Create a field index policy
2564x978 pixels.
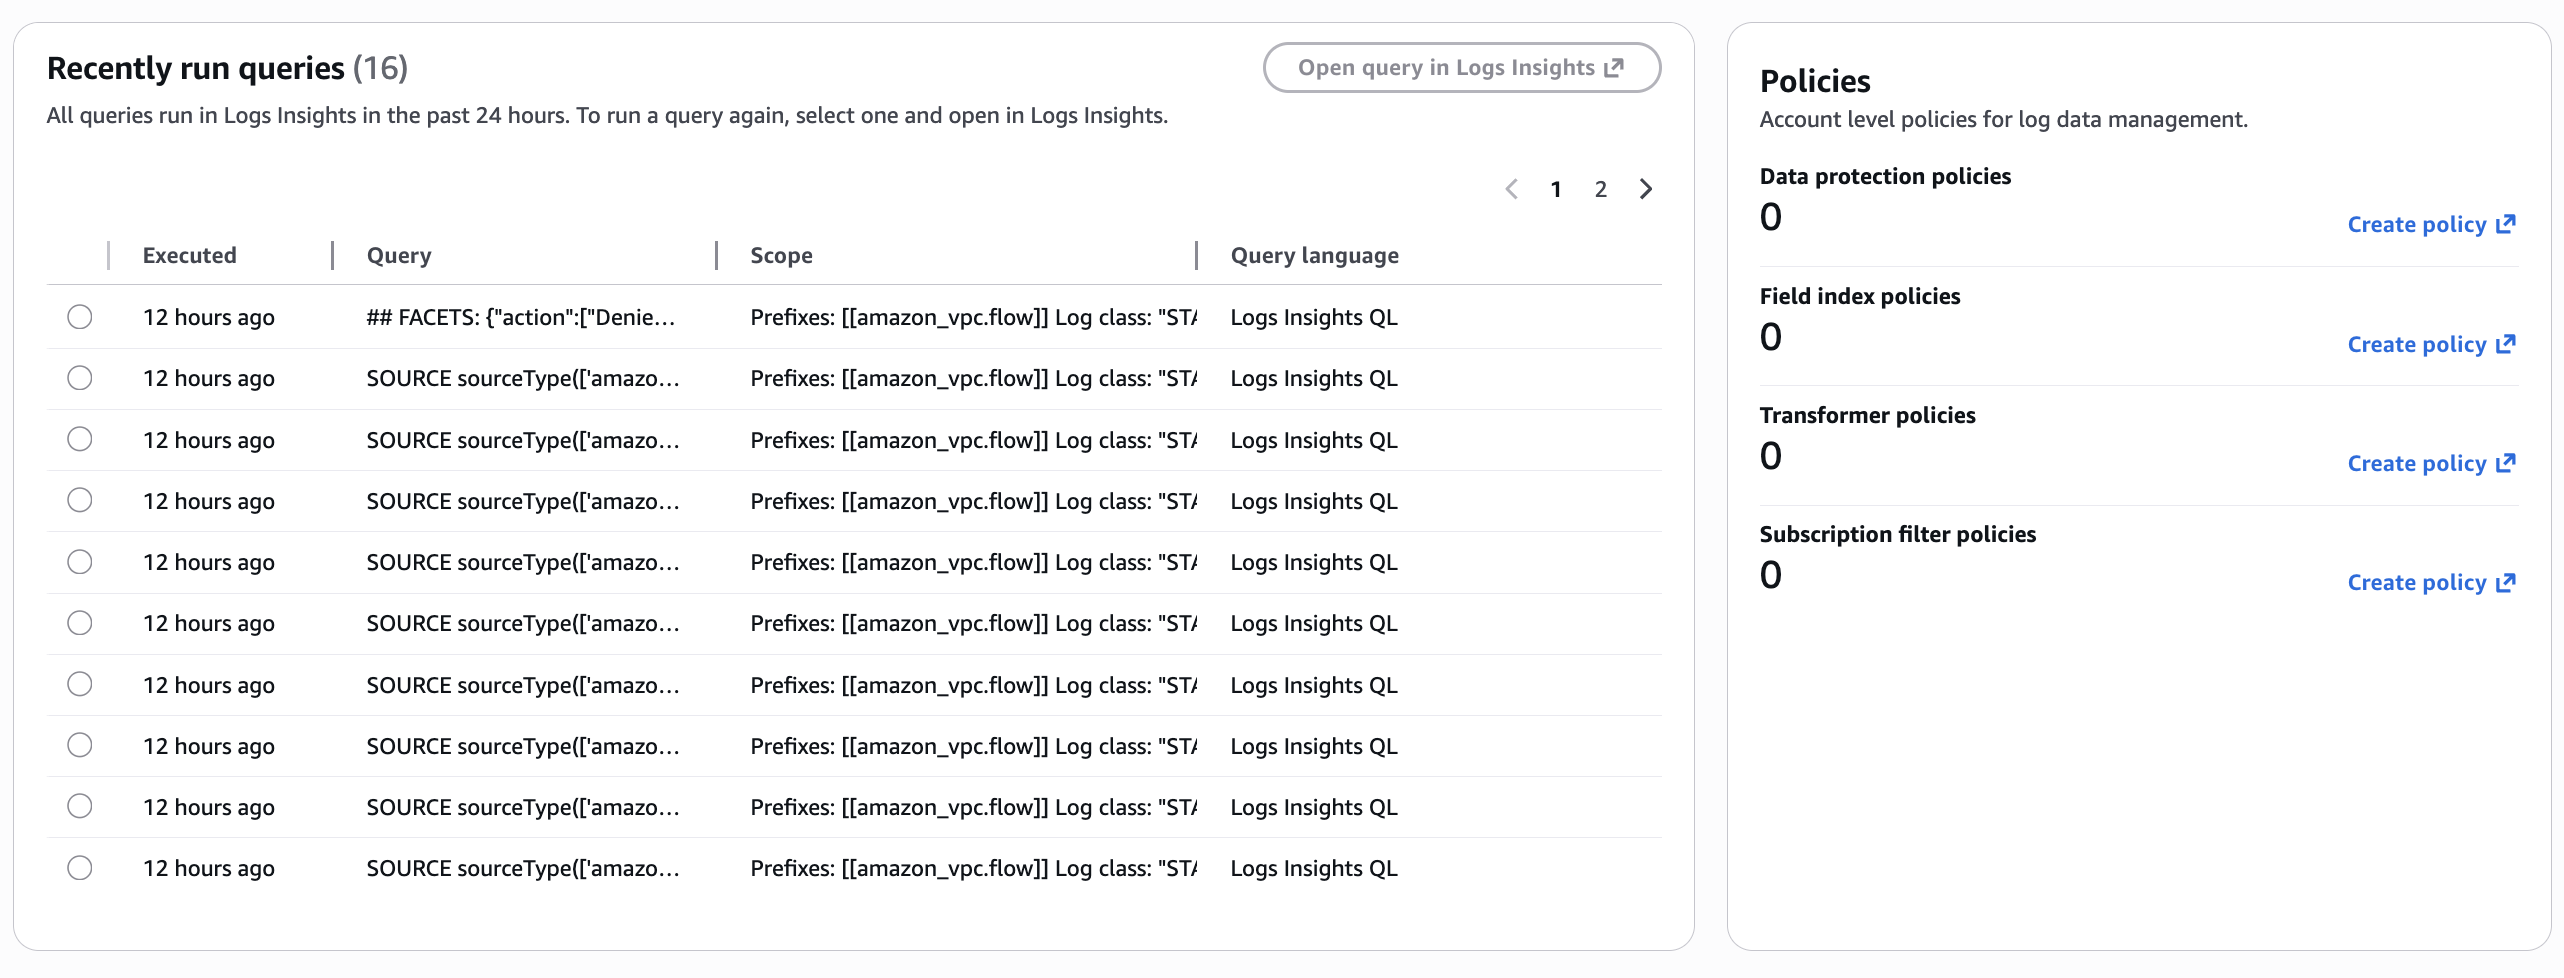[2416, 344]
